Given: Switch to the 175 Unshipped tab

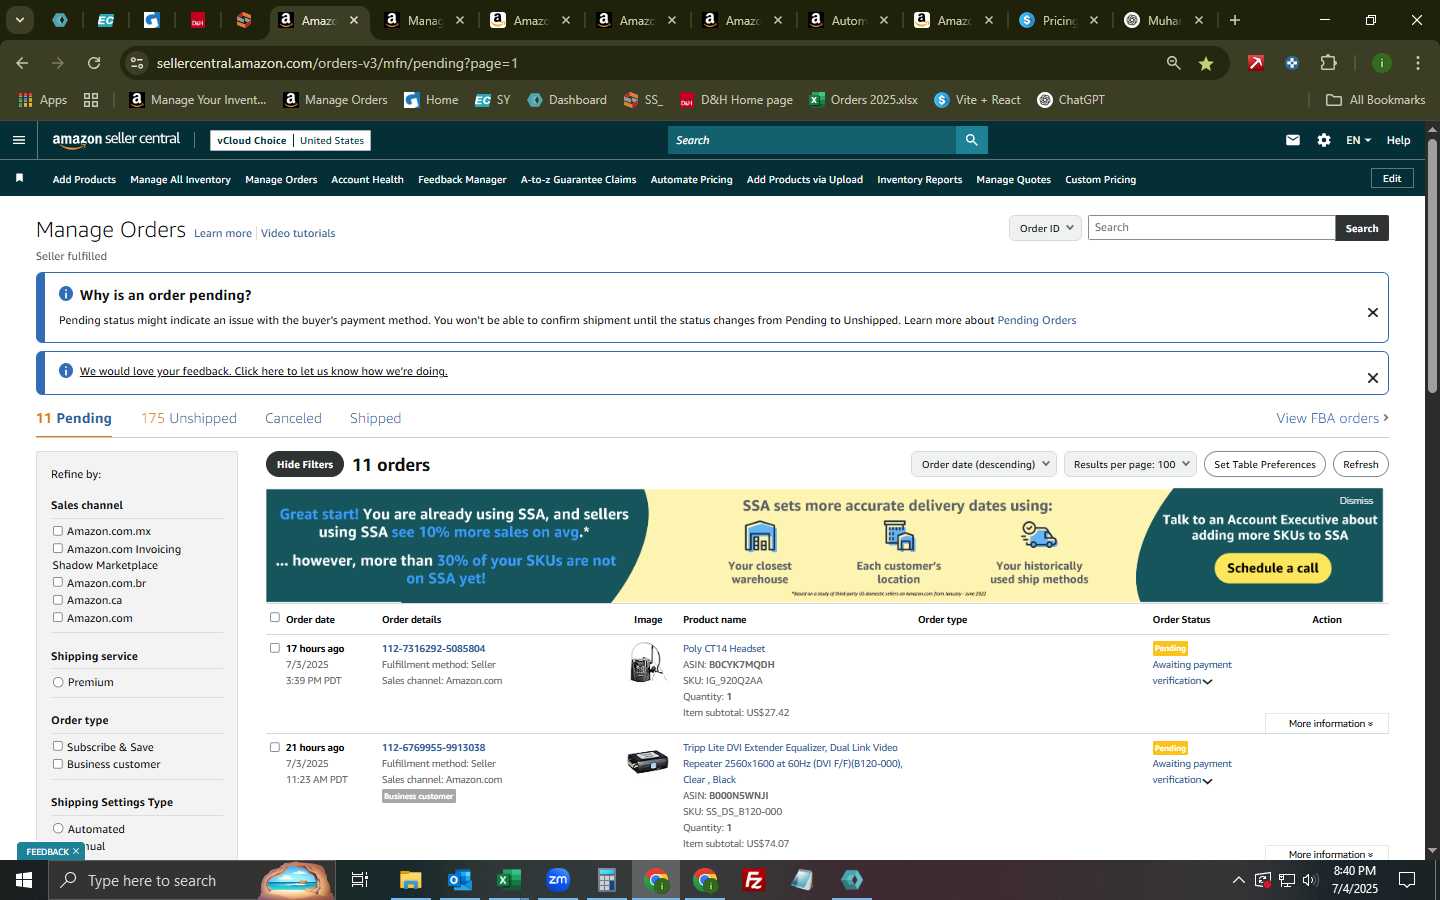Looking at the screenshot, I should [189, 418].
